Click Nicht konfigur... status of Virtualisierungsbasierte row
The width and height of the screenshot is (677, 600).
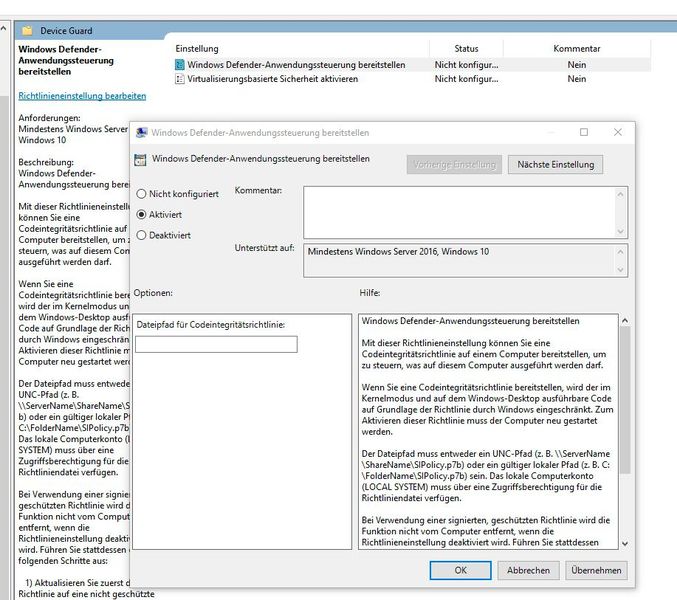[x=466, y=79]
